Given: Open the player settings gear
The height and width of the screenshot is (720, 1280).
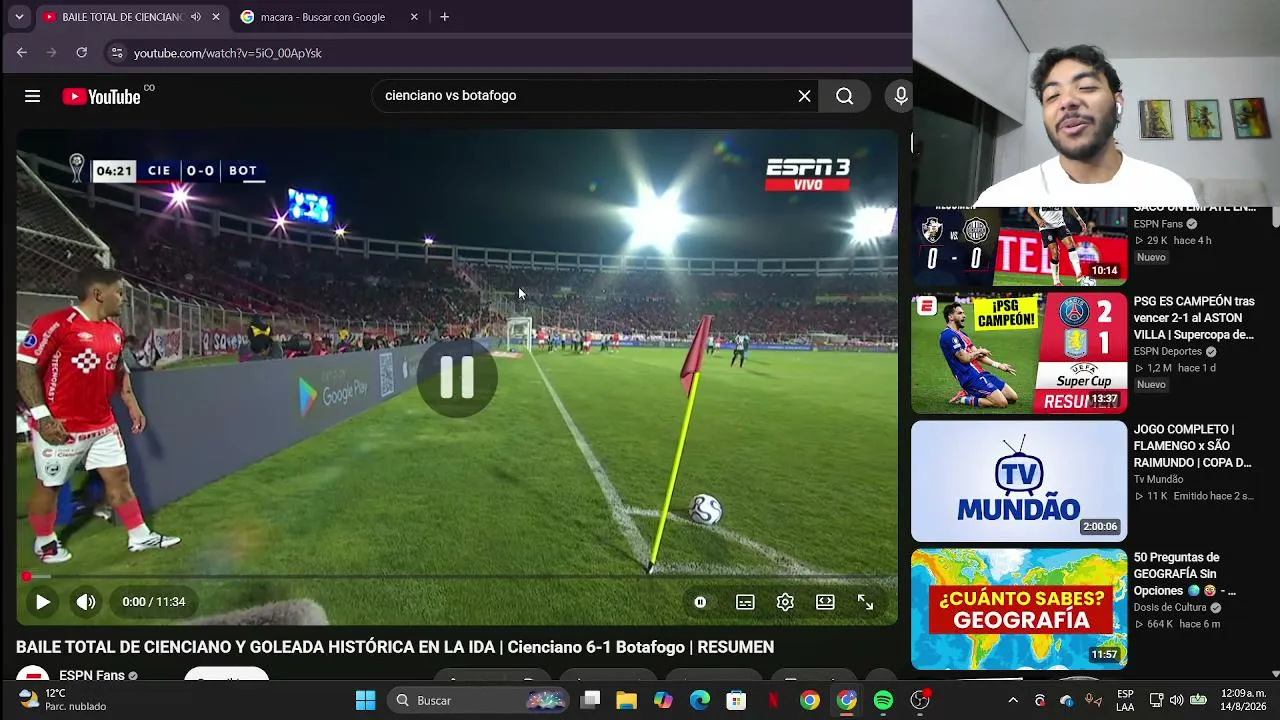Looking at the screenshot, I should point(785,602).
